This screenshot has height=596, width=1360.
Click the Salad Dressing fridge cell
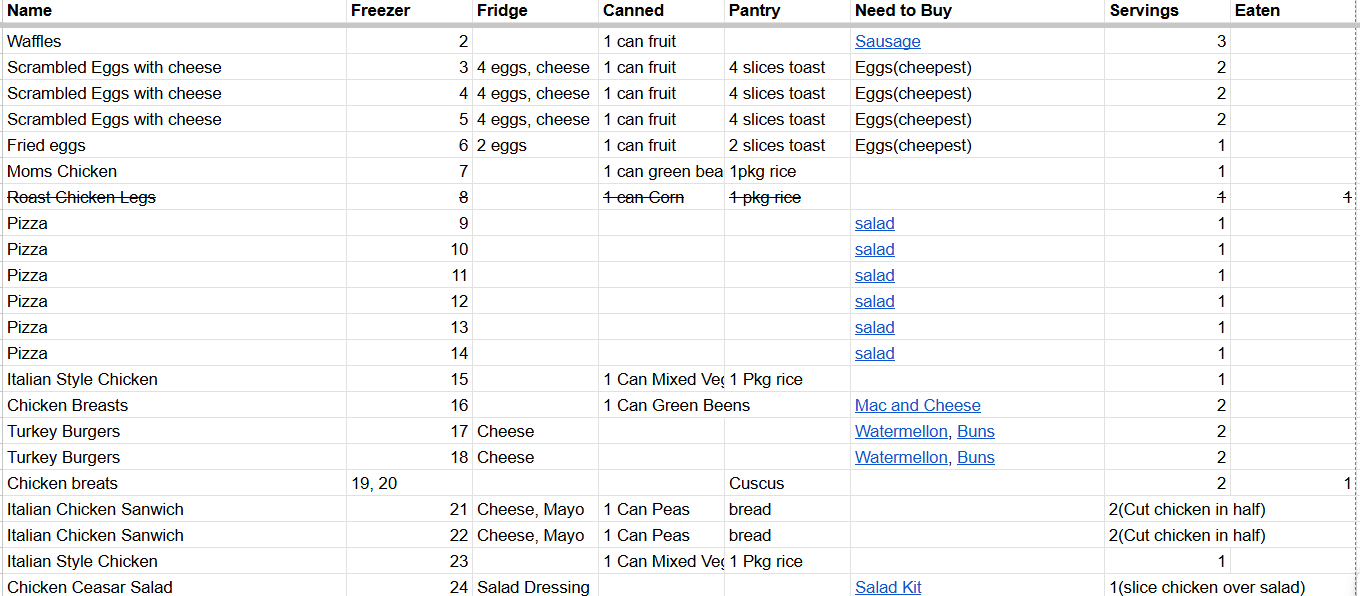click(533, 587)
